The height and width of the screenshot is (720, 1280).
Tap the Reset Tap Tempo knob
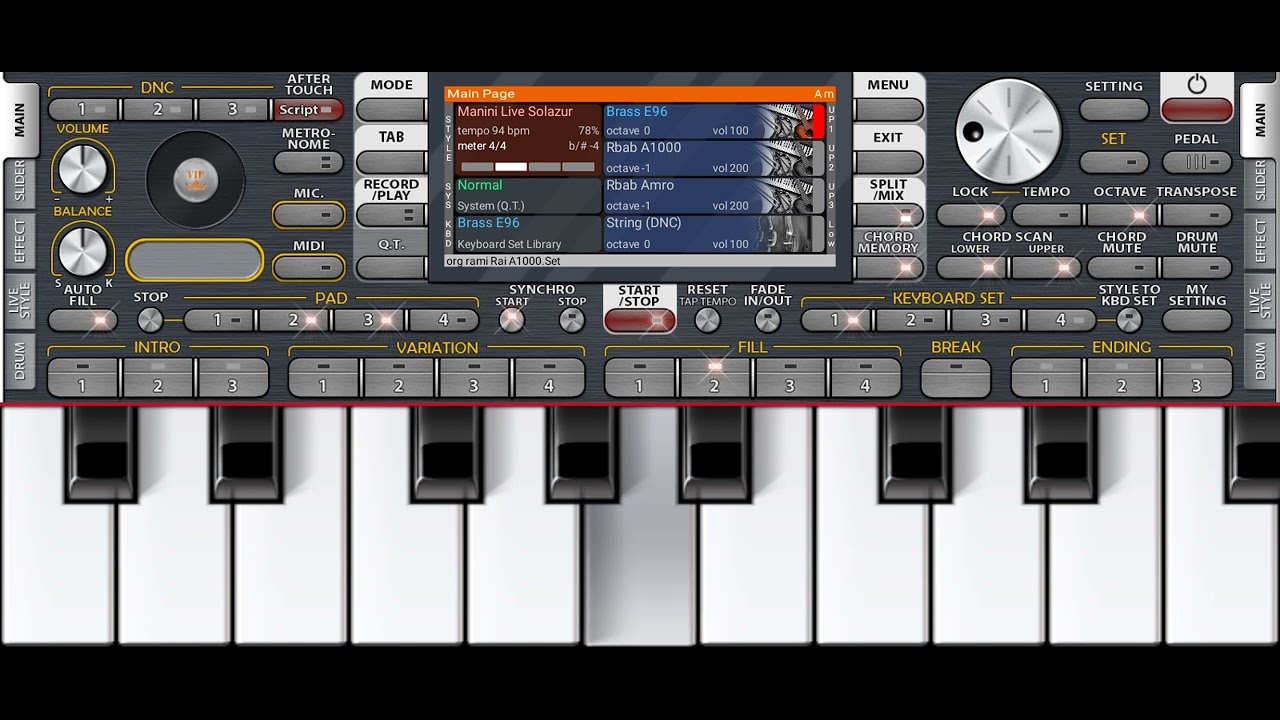(x=707, y=320)
